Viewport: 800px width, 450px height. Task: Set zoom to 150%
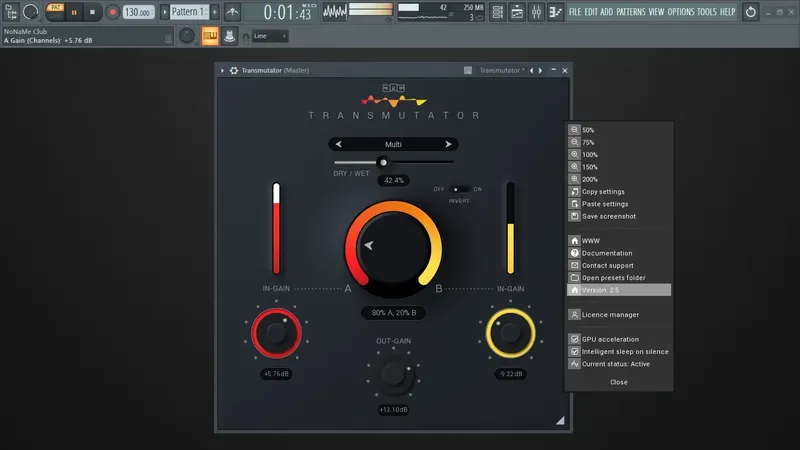click(x=619, y=167)
